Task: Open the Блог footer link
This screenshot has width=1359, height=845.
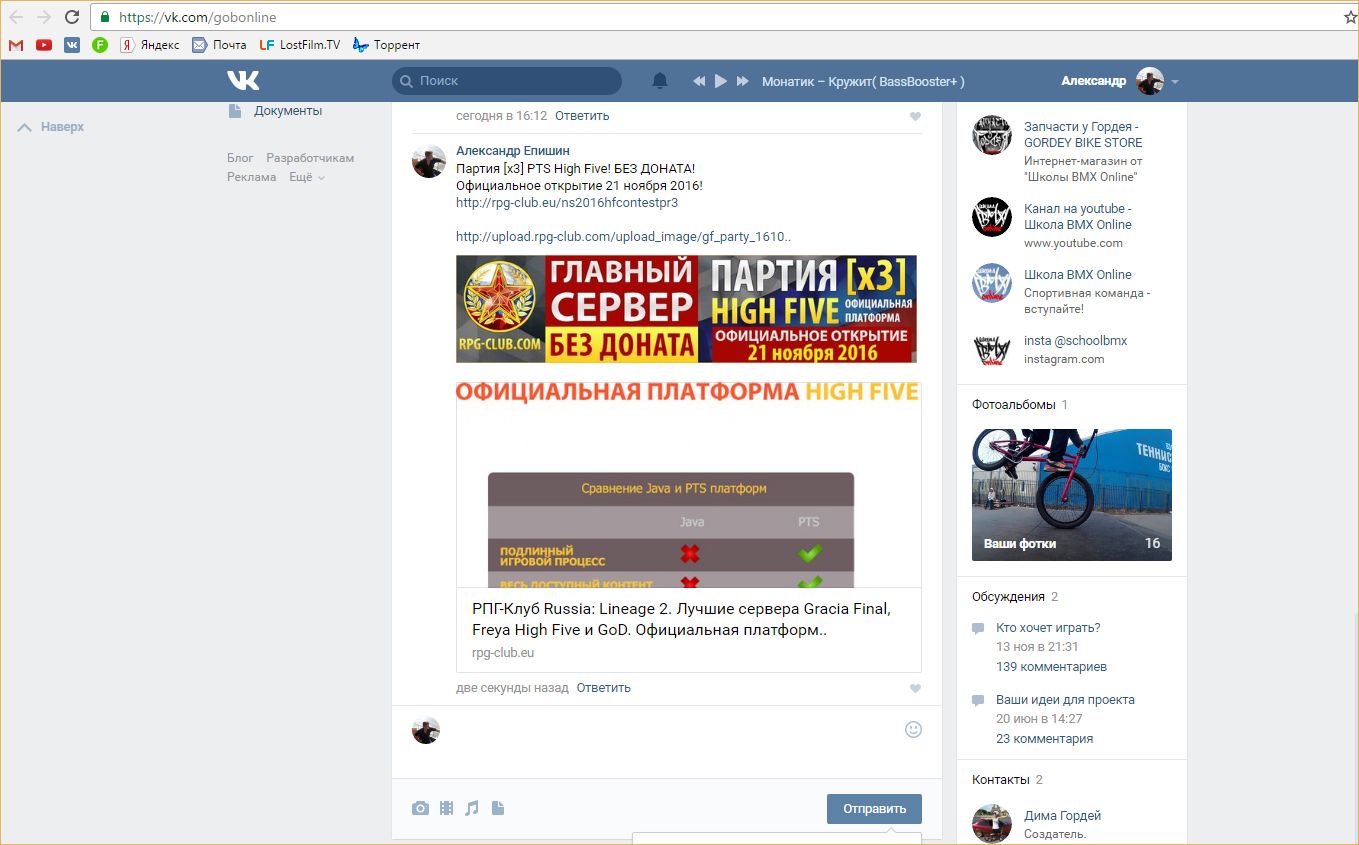Action: pyautogui.click(x=240, y=158)
